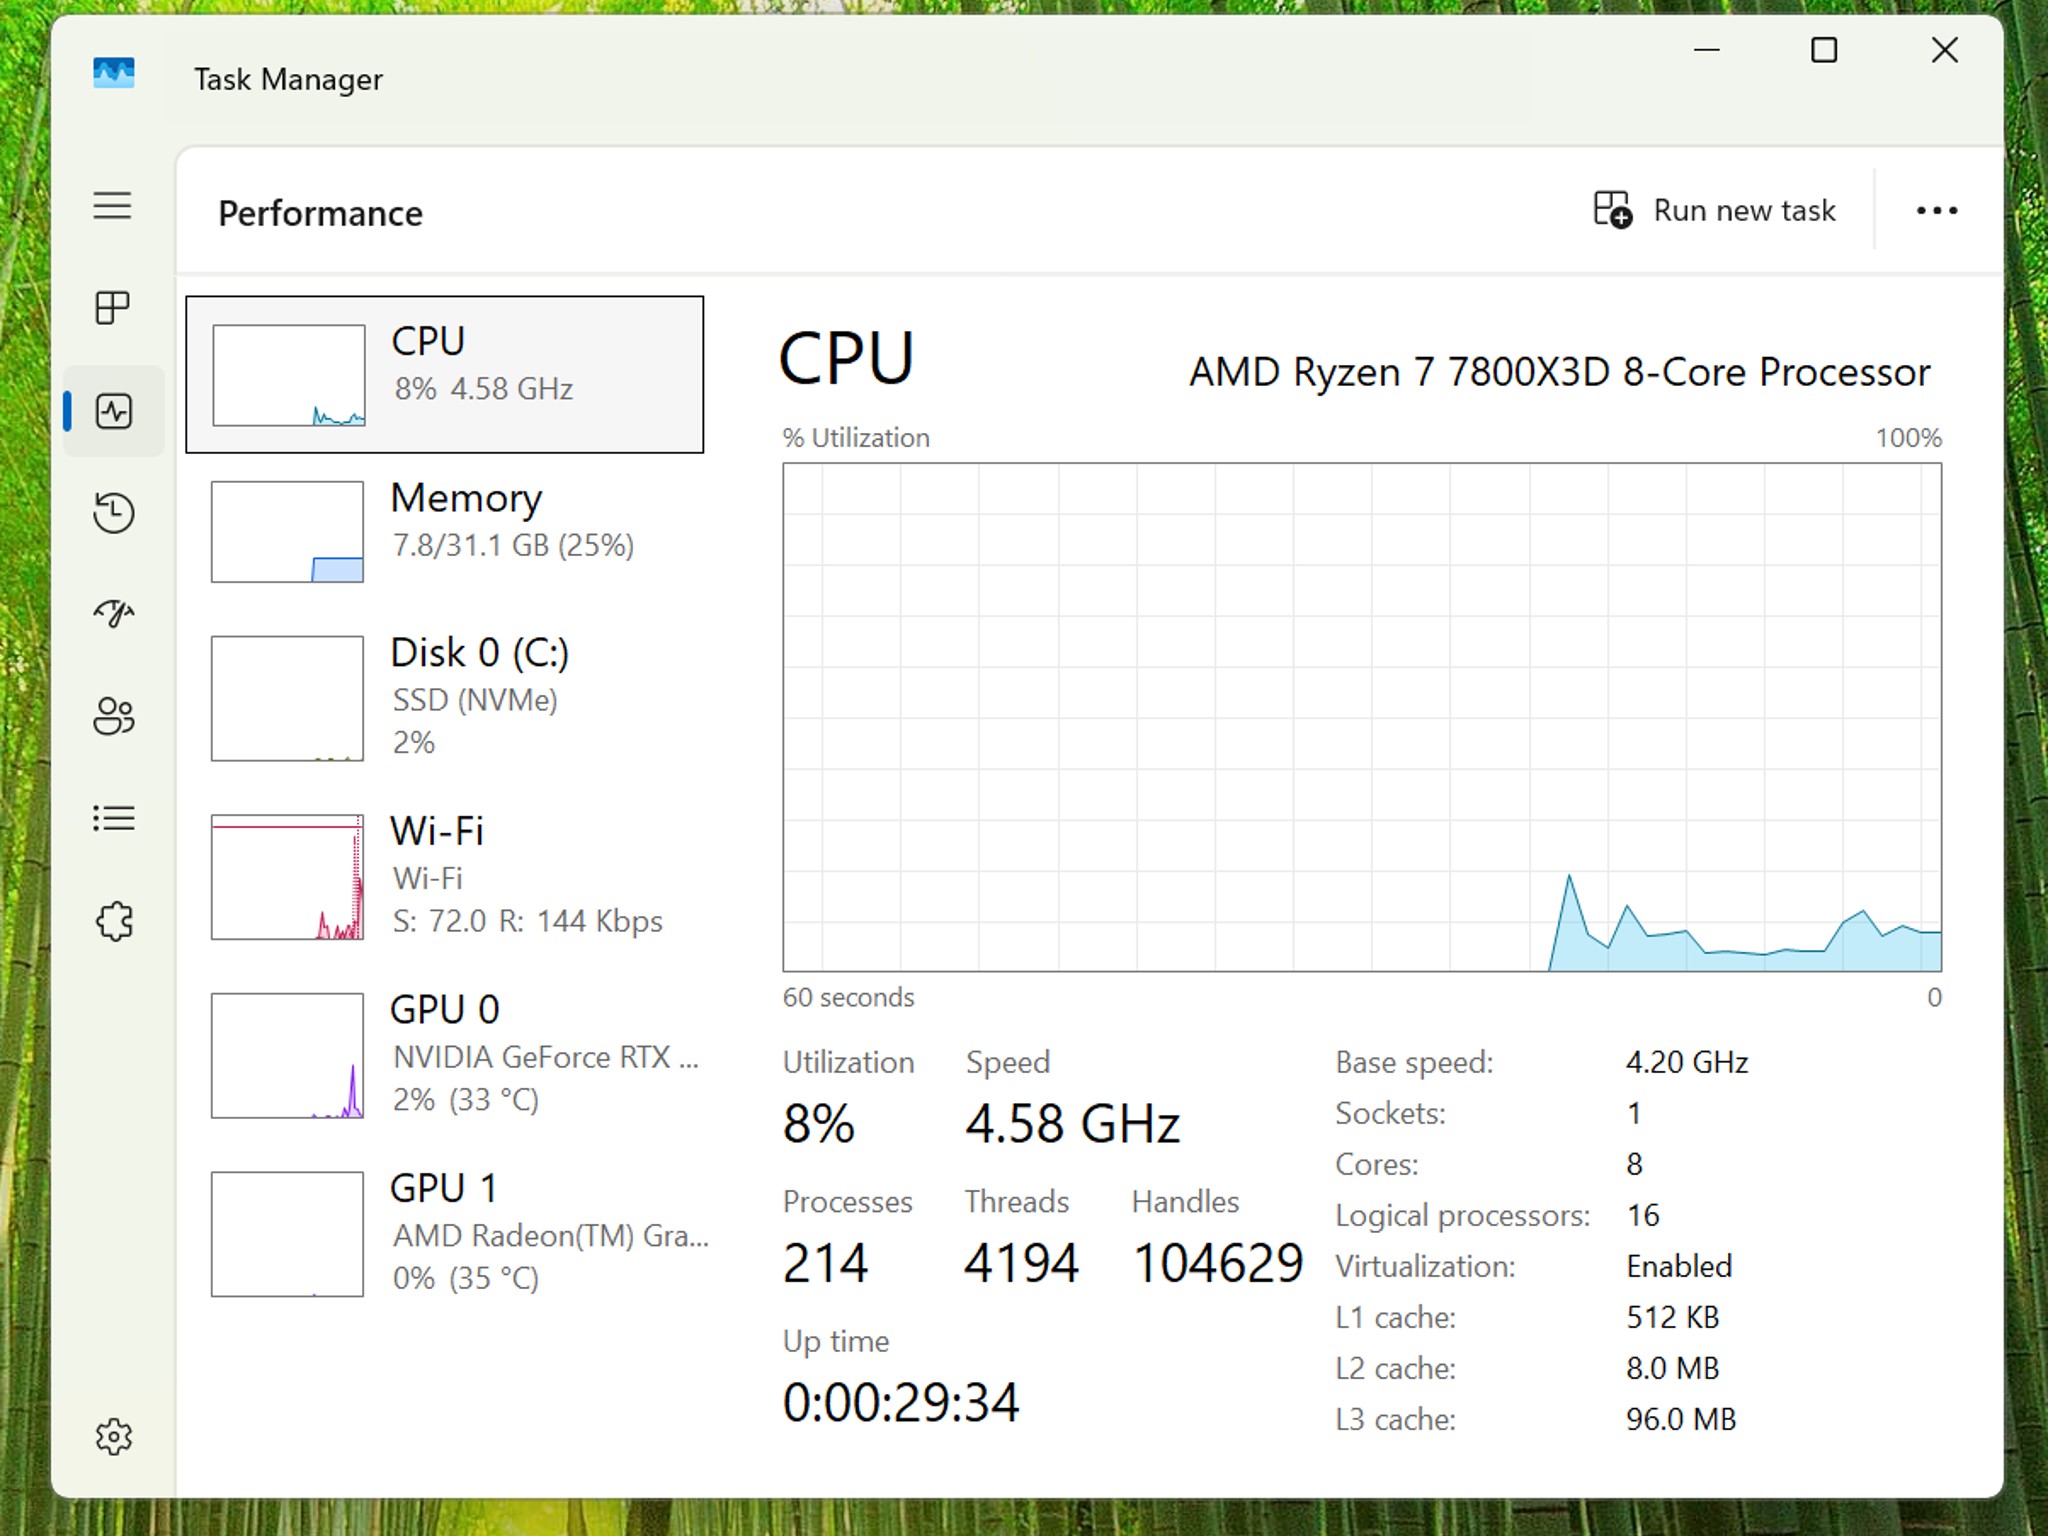Image resolution: width=2048 pixels, height=1536 pixels.
Task: Select the Wi-Fi performance entry
Action: [445, 876]
